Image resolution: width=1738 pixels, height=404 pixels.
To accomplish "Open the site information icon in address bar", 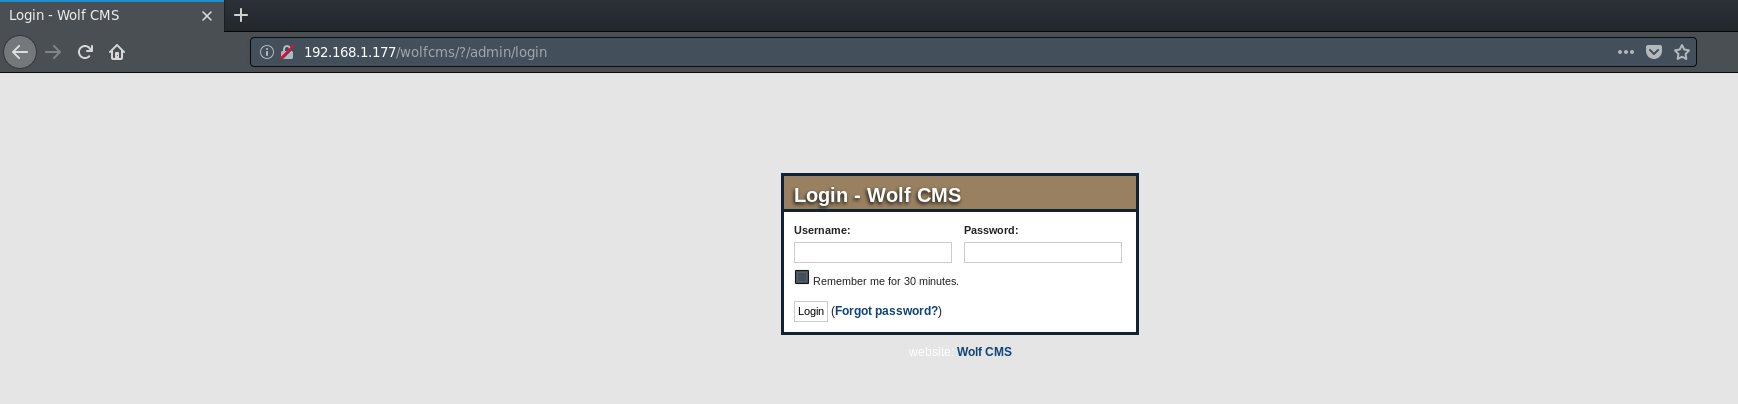I will [267, 52].
